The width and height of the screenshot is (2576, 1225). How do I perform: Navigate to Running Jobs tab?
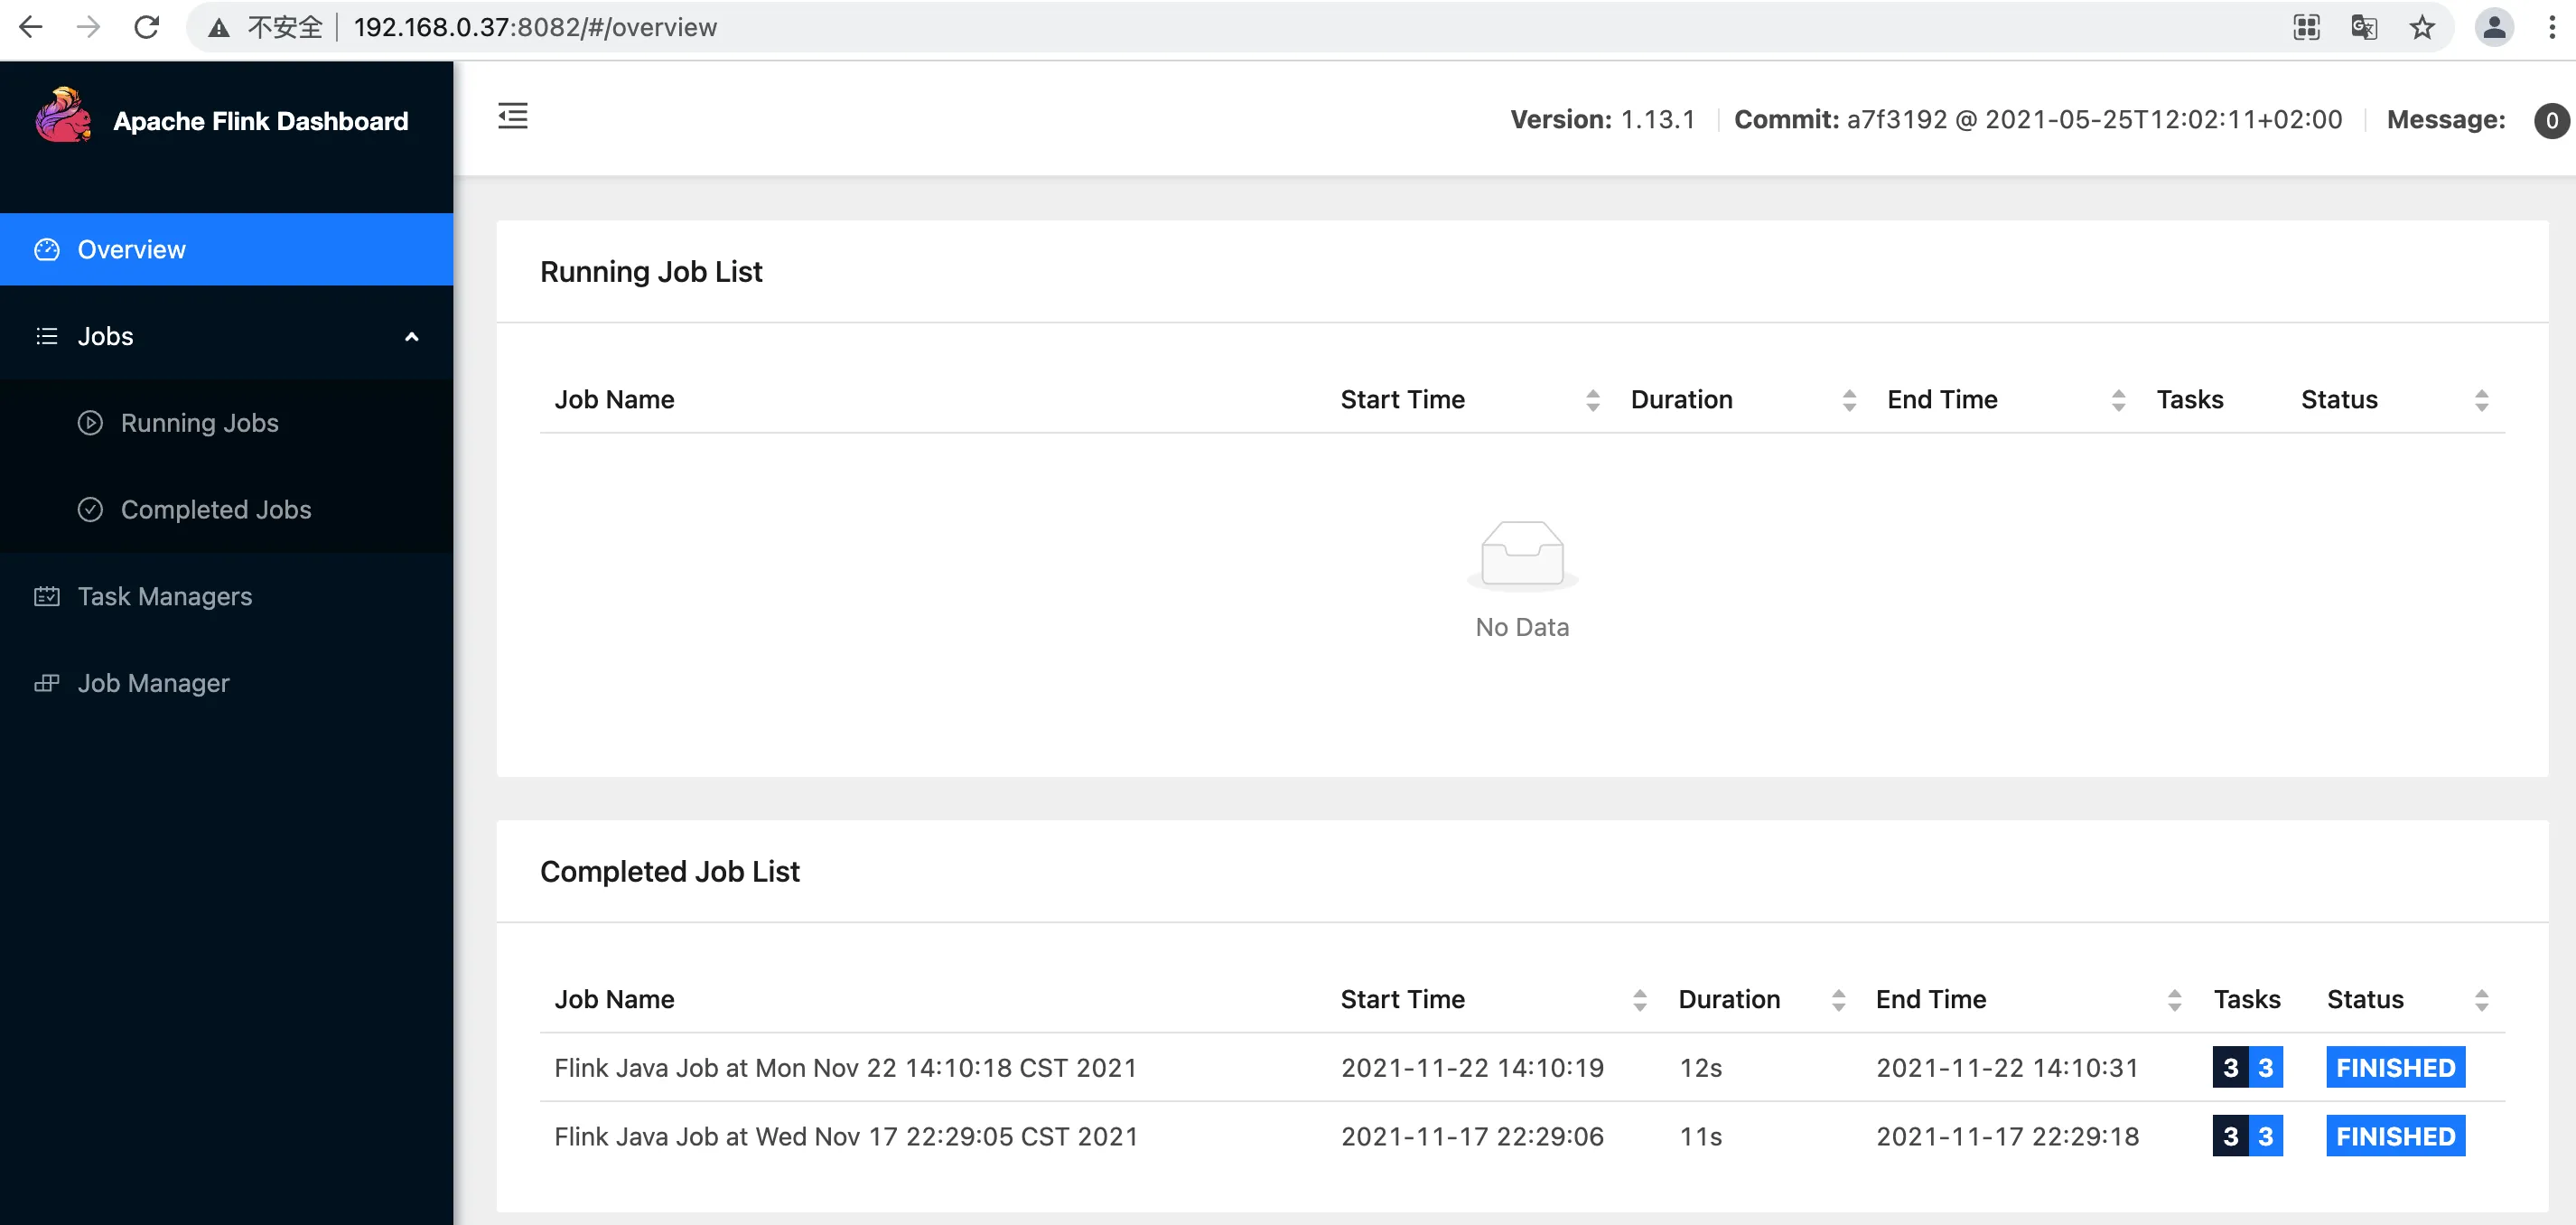coord(199,422)
